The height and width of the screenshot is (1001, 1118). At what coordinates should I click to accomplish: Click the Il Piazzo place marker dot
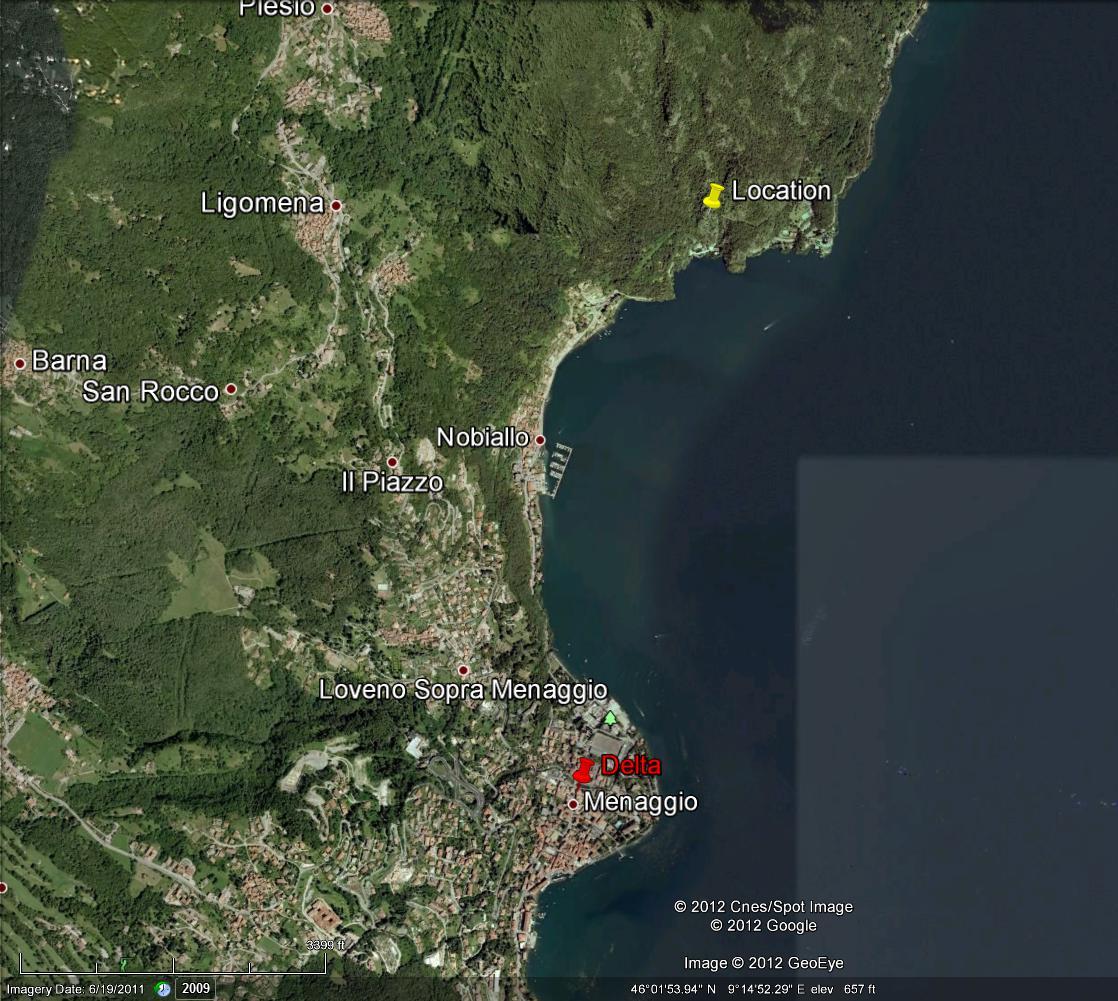pyautogui.click(x=392, y=462)
